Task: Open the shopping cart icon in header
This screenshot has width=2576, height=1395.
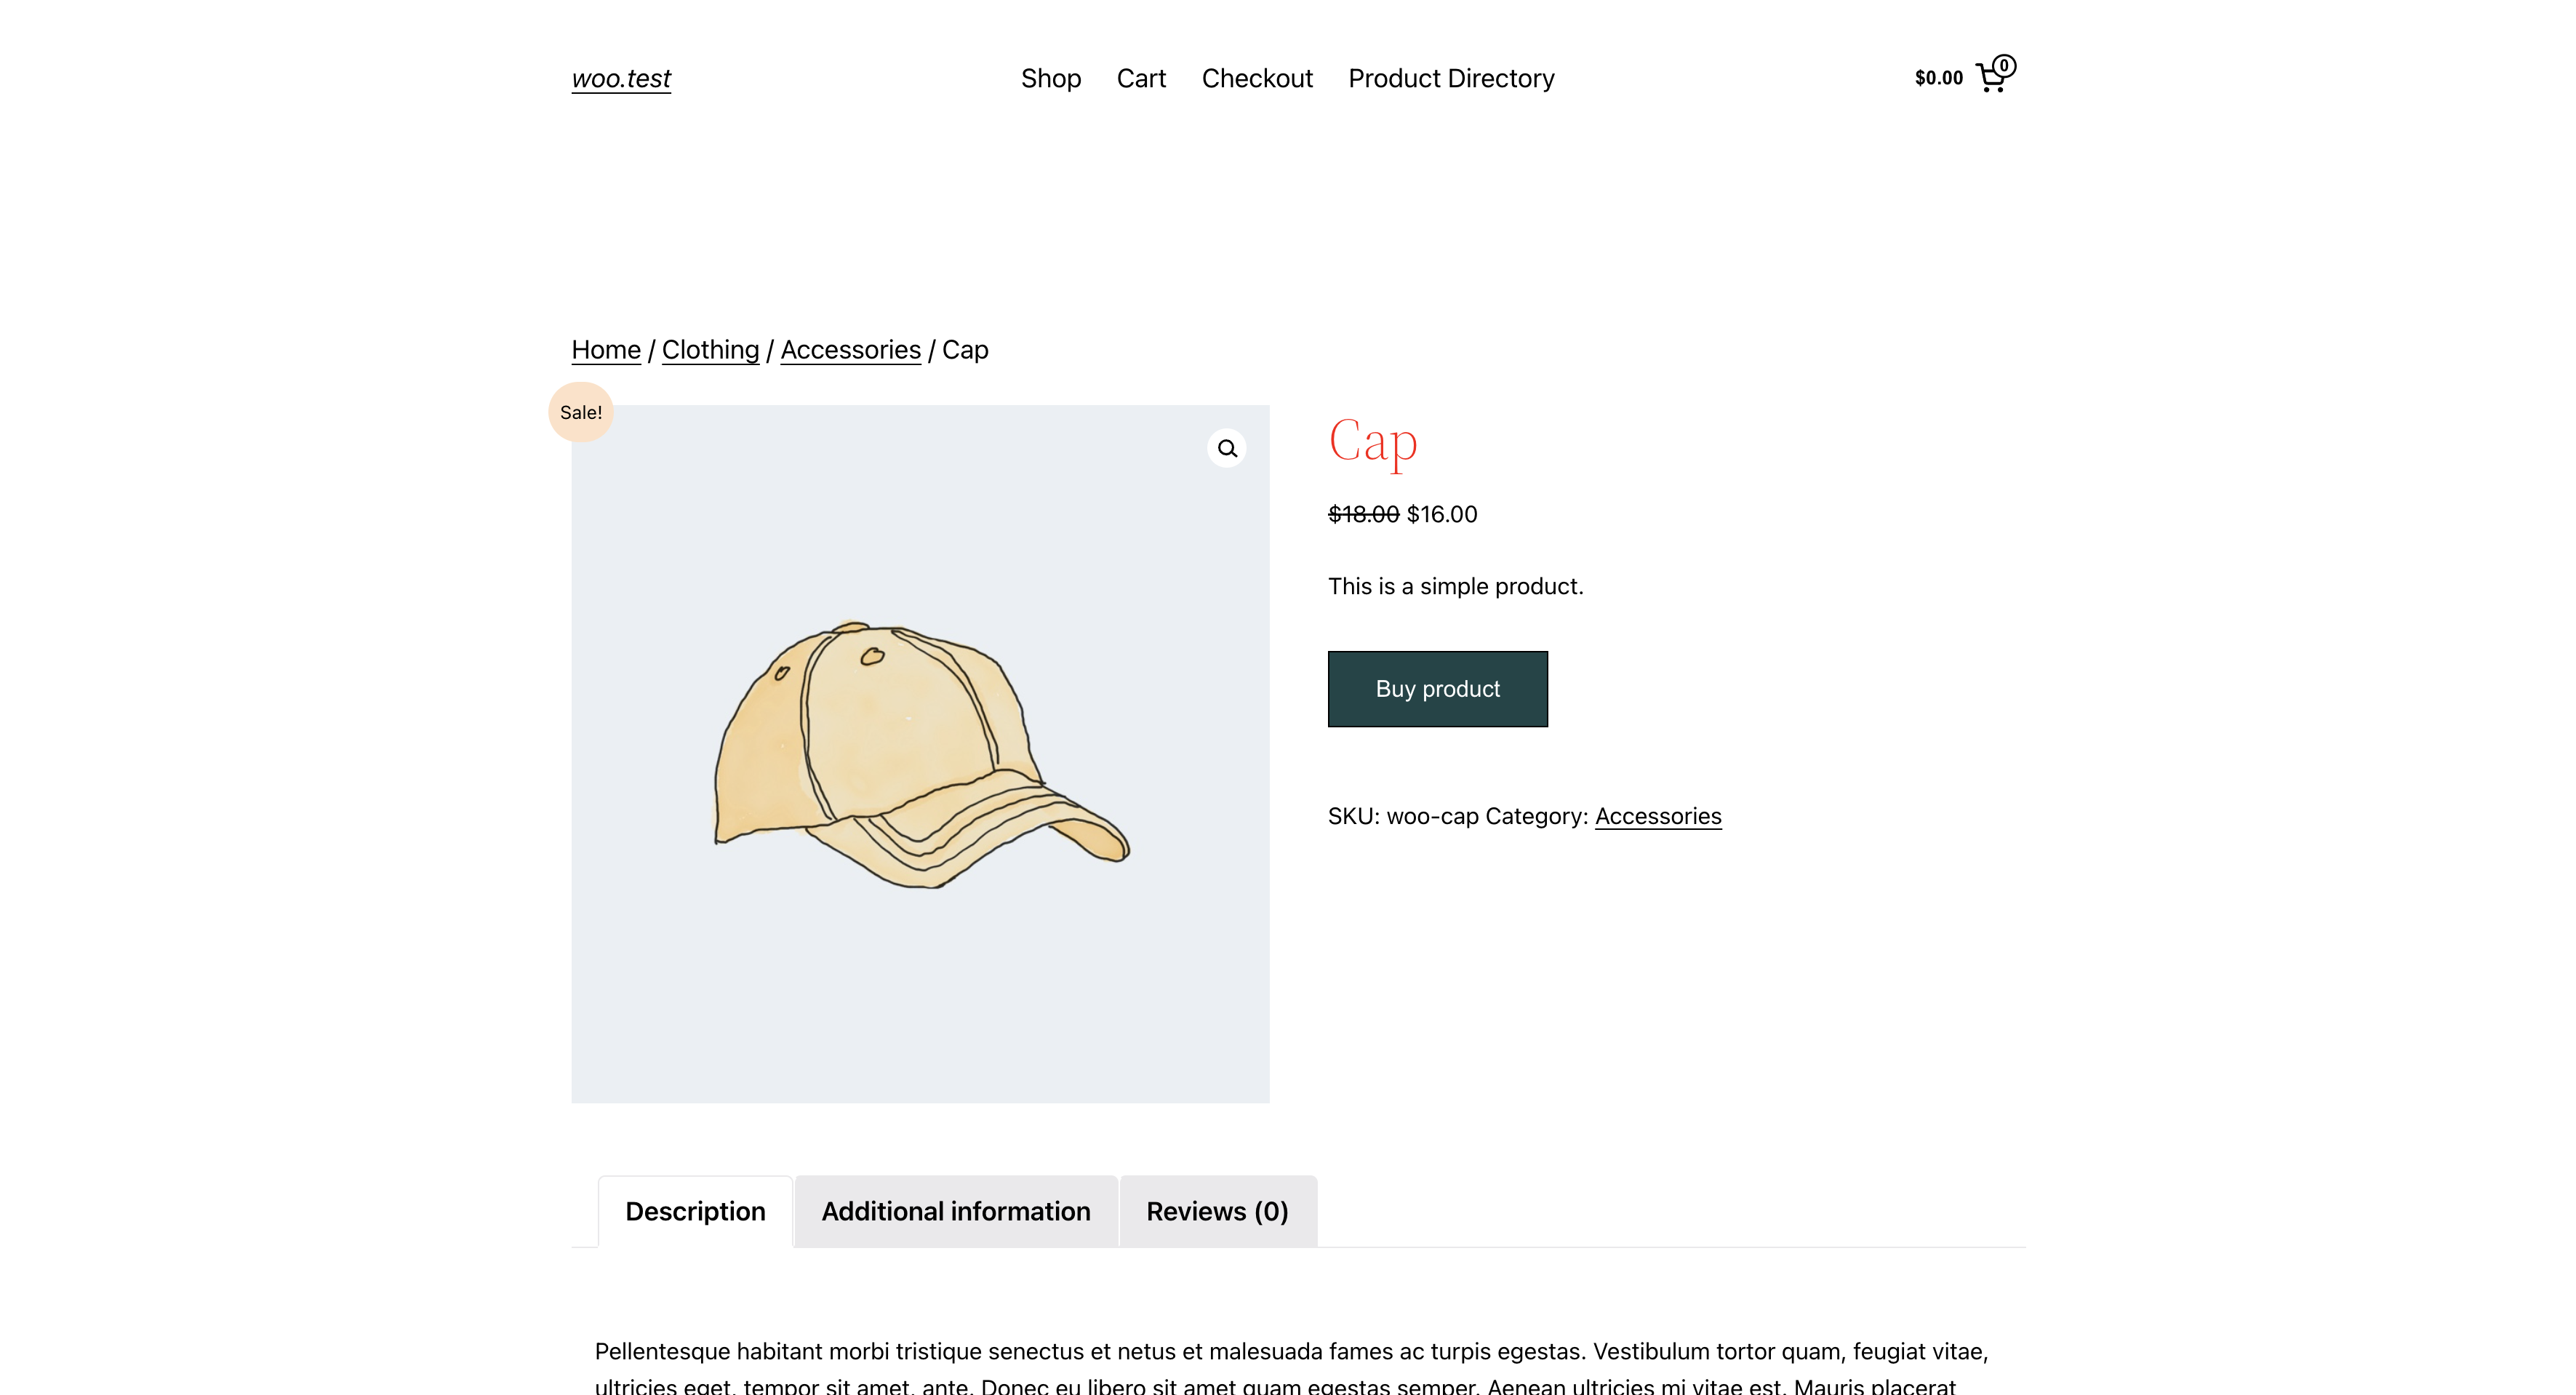Action: (x=1993, y=76)
